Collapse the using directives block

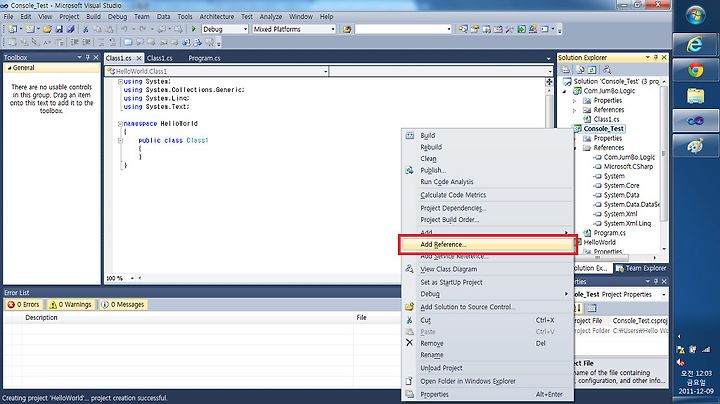click(x=120, y=82)
